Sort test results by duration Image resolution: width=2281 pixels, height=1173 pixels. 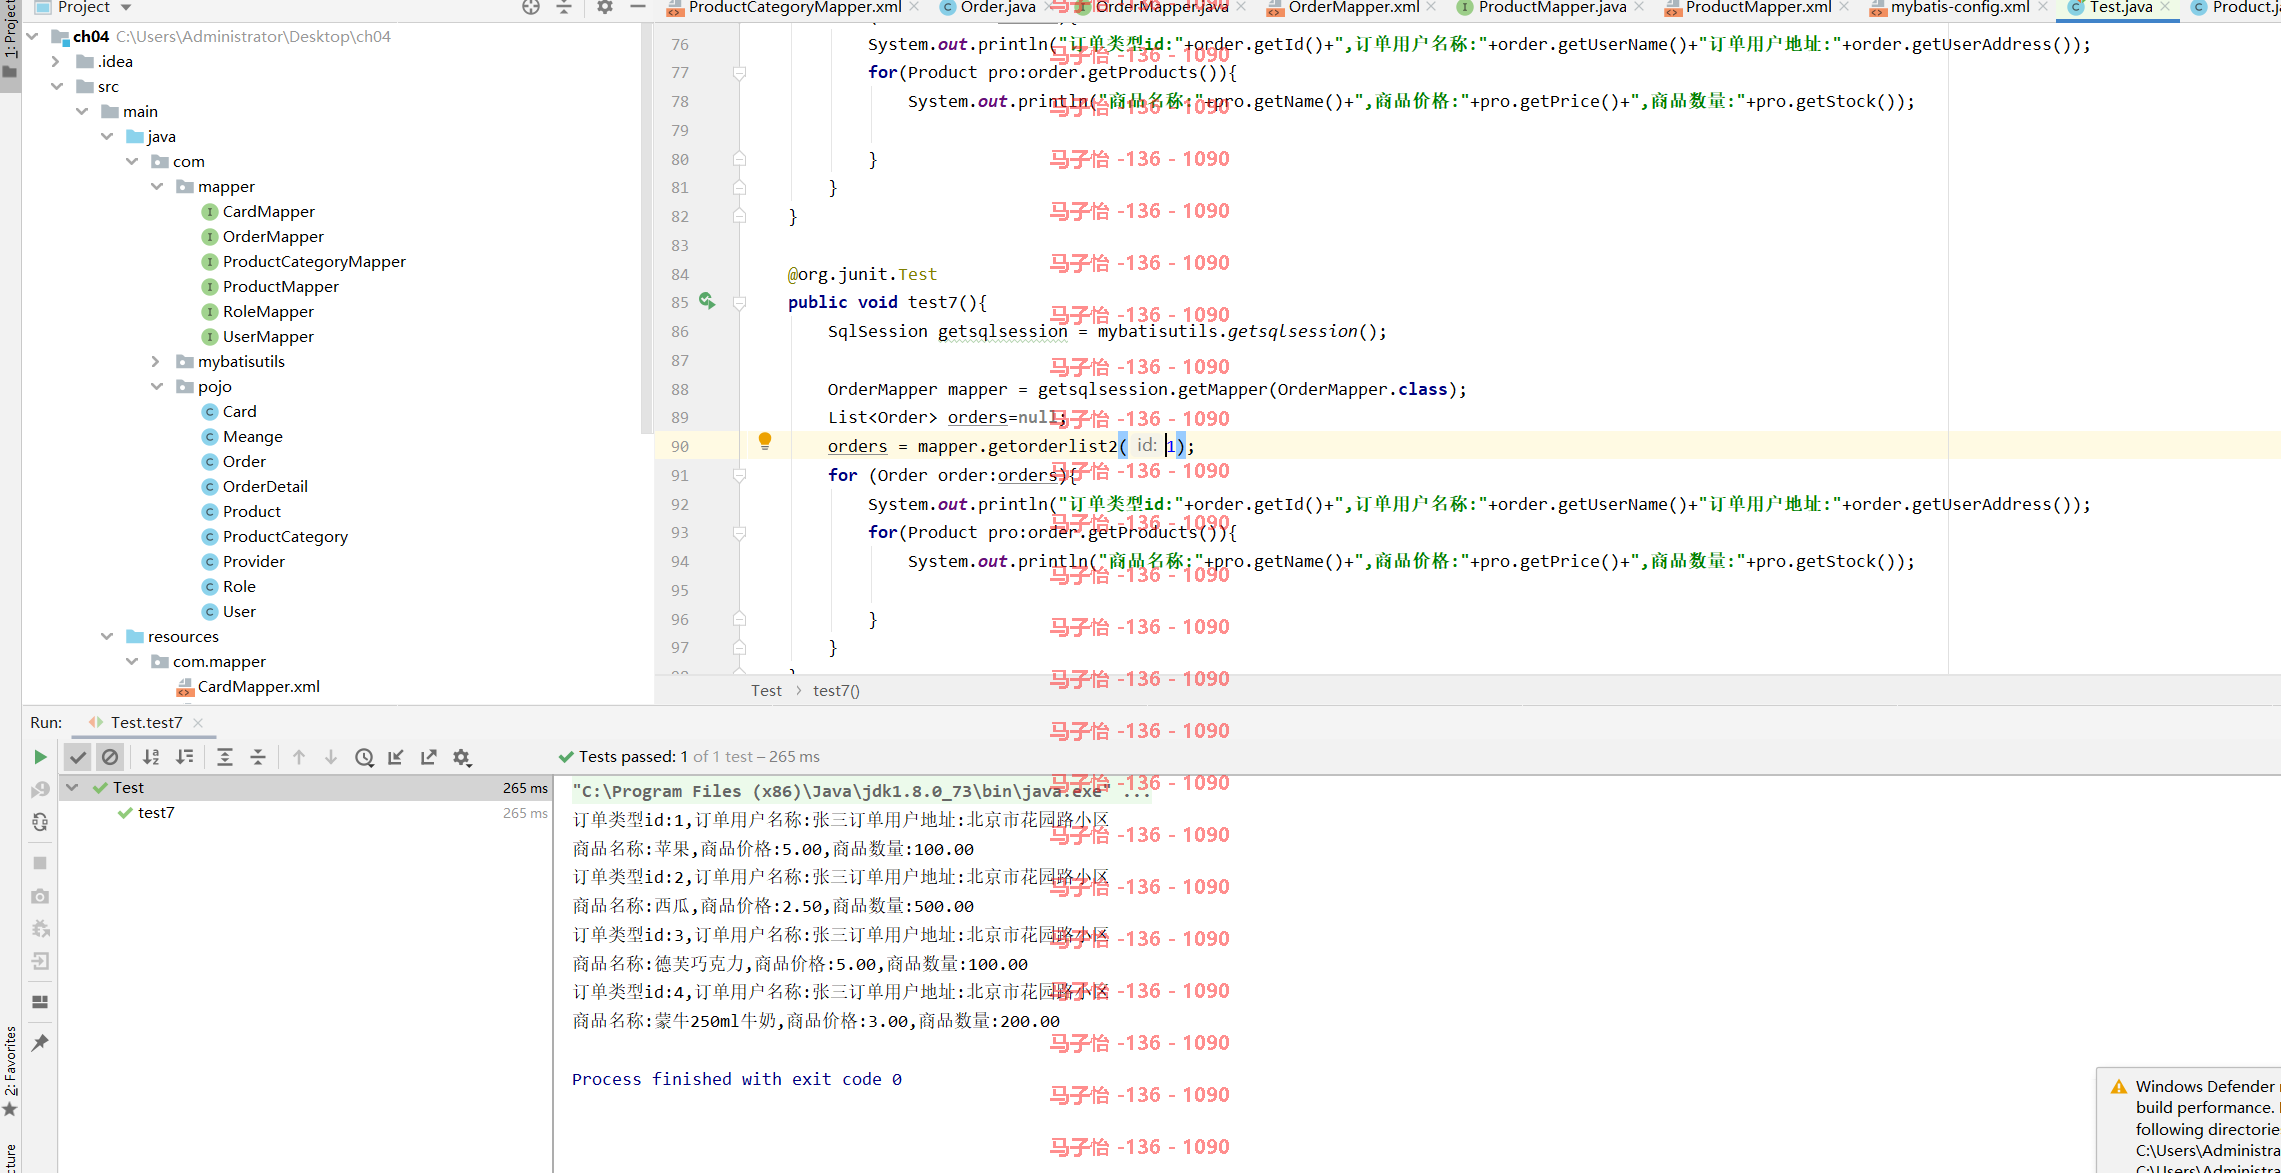[185, 757]
